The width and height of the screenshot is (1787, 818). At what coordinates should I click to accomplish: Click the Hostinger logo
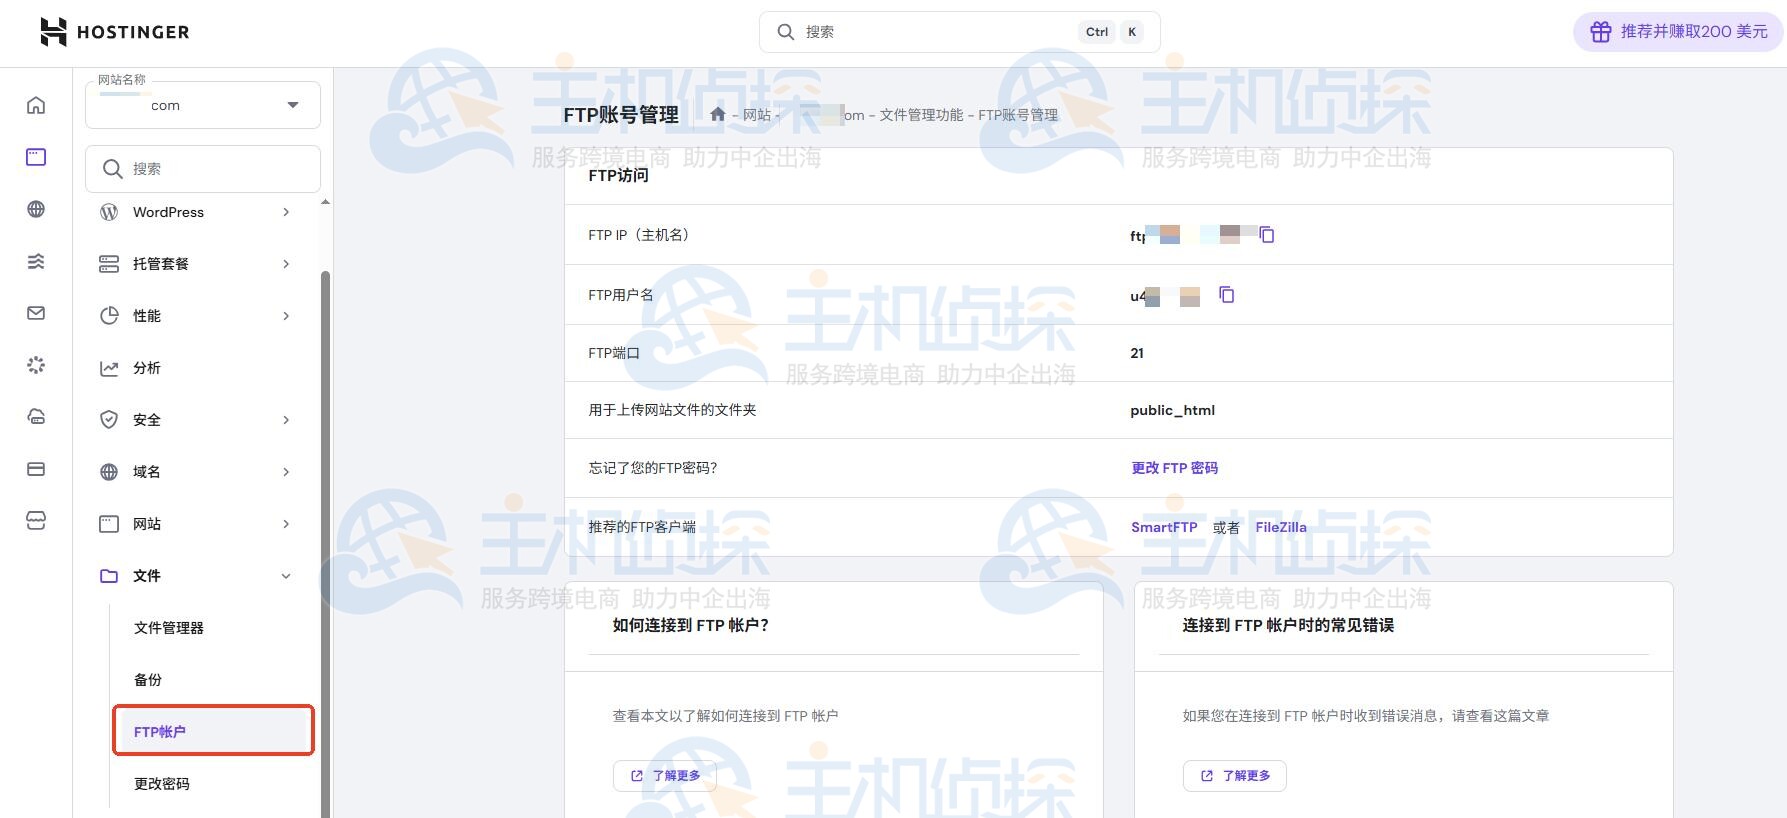114,32
